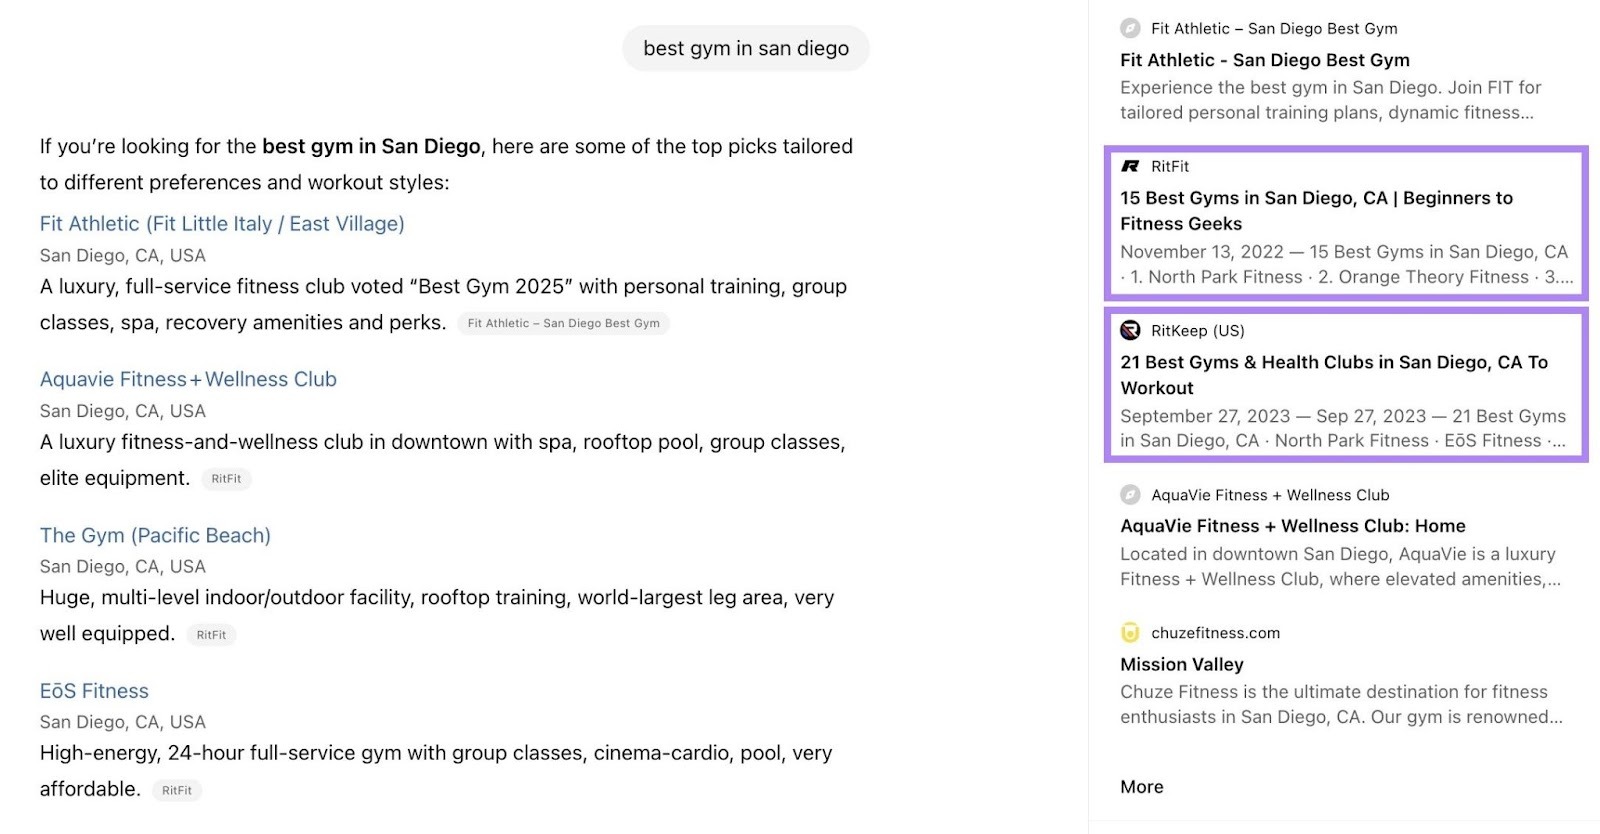1600x834 pixels.
Task: Click RitFit citation chip after 'affordable'
Action: coord(177,790)
